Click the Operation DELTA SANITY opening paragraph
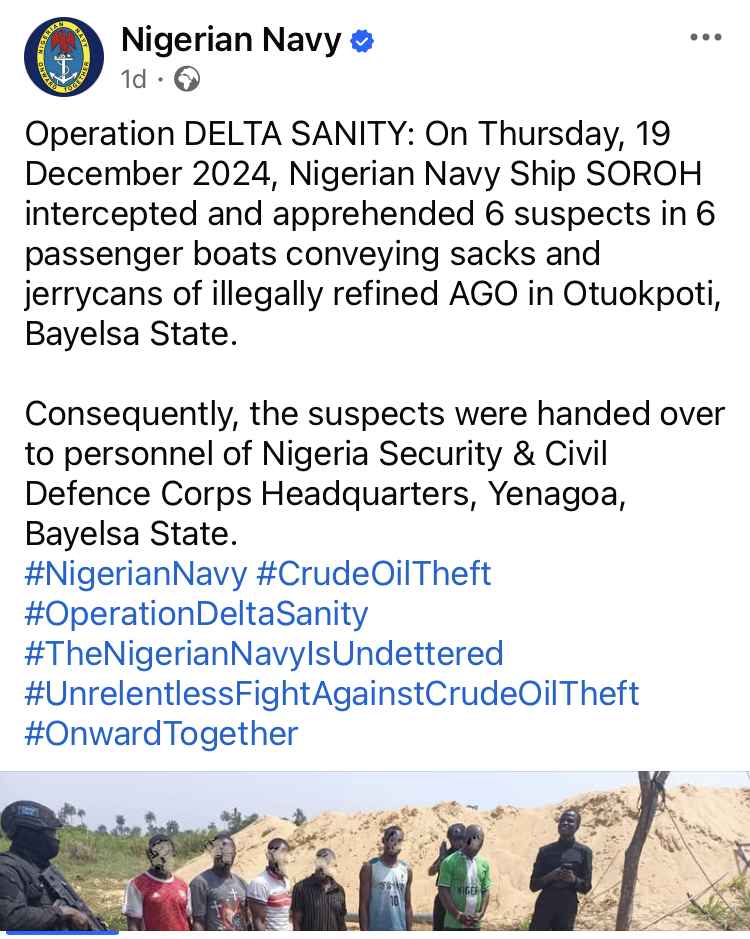Viewport: 750px width, 939px height. pos(373,234)
